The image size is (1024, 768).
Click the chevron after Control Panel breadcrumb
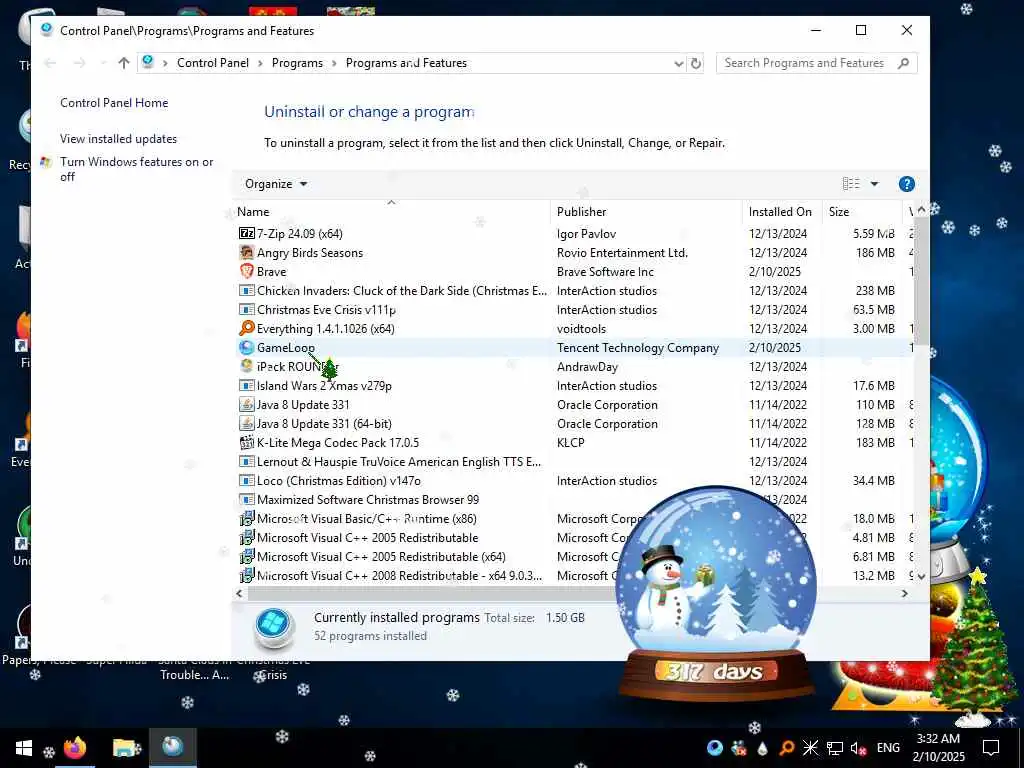[260, 63]
